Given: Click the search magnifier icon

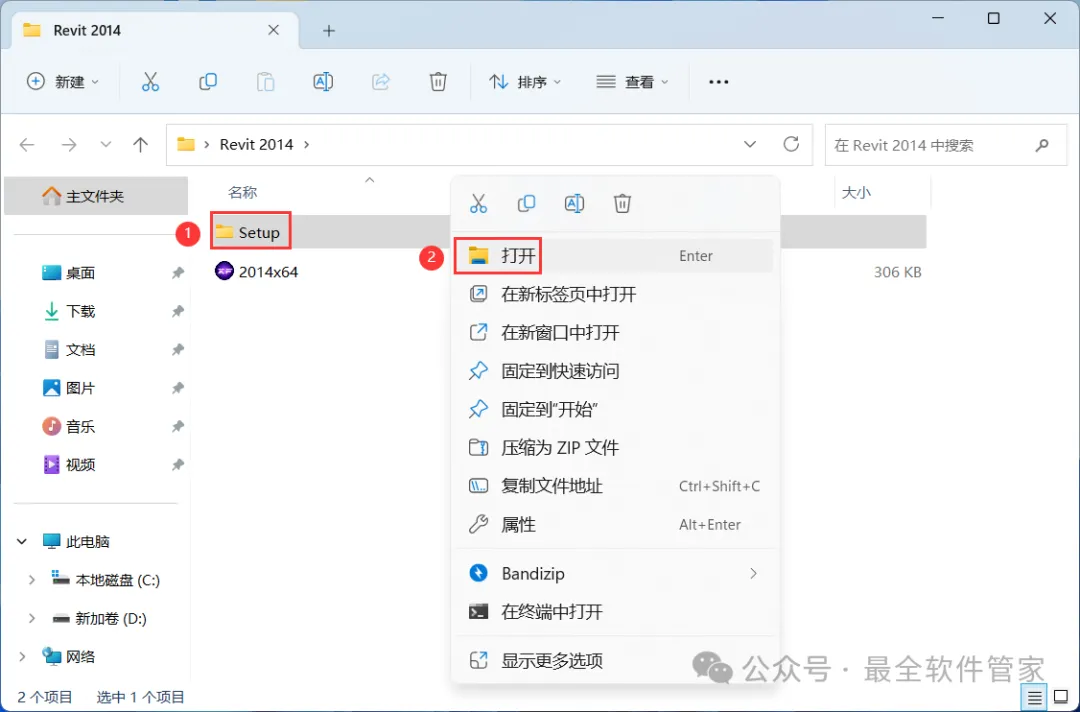Looking at the screenshot, I should pos(1041,145).
